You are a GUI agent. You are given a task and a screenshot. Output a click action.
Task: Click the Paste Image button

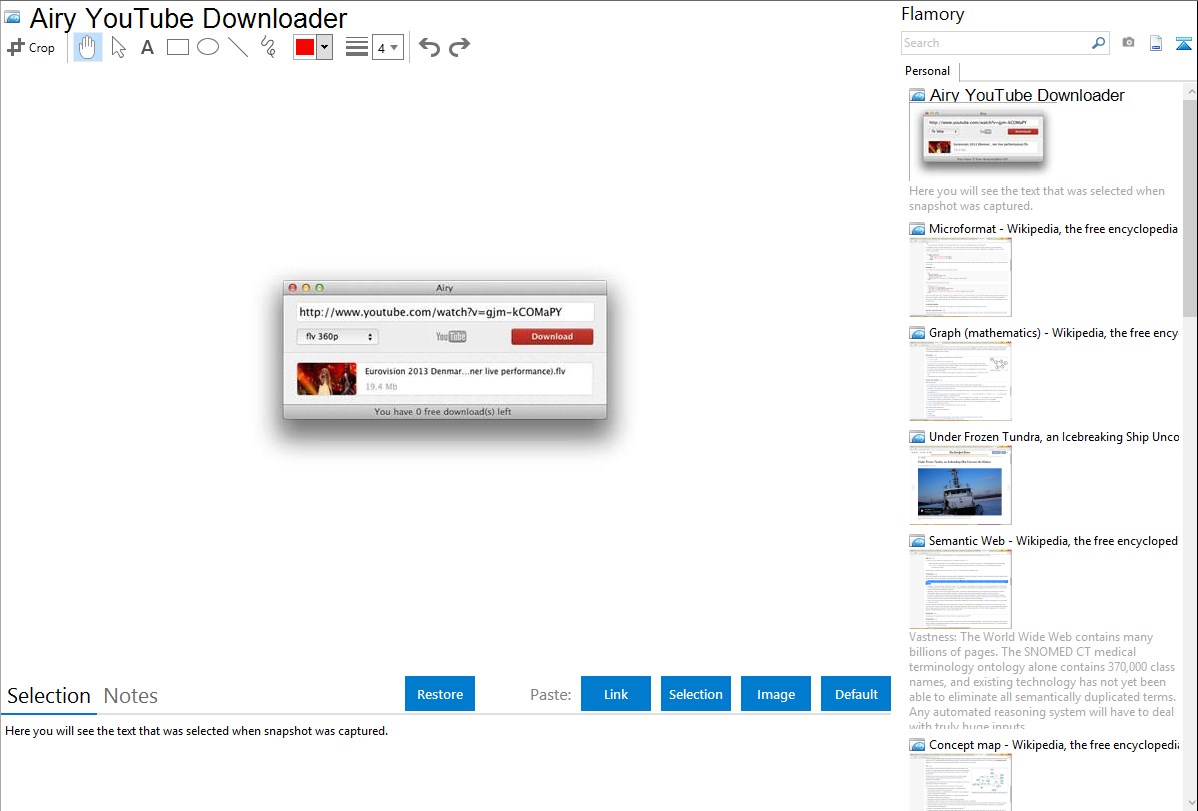point(775,694)
